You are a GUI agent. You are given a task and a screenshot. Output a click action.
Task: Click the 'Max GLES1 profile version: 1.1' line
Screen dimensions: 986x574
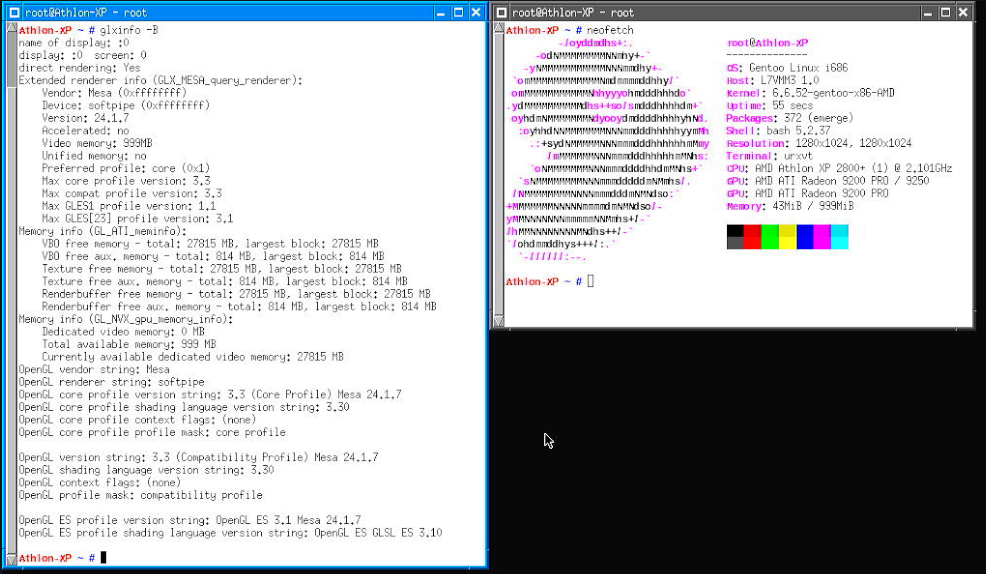pyautogui.click(x=129, y=206)
